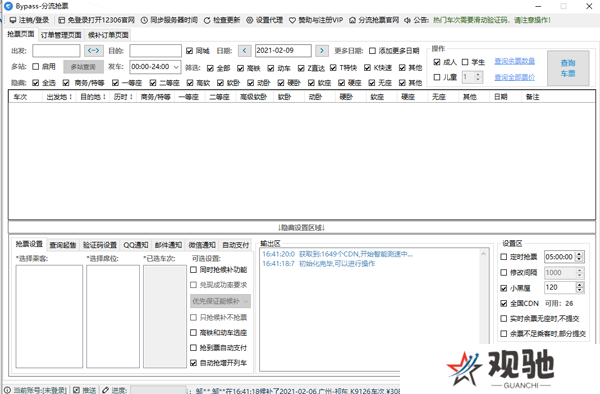The width and height of the screenshot is (600, 394).
Task: Click the 检查更新 refresh icon
Action: point(207,20)
